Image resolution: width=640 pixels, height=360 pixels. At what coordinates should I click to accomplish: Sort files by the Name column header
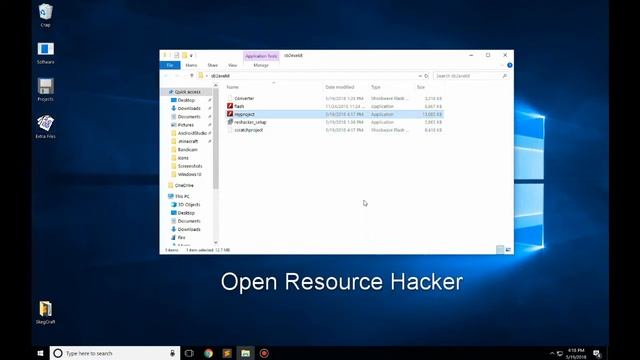(x=233, y=87)
